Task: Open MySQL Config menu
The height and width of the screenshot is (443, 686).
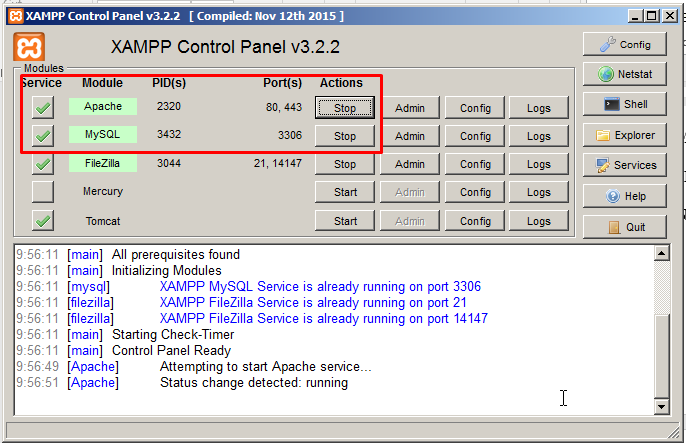Action: (x=475, y=136)
